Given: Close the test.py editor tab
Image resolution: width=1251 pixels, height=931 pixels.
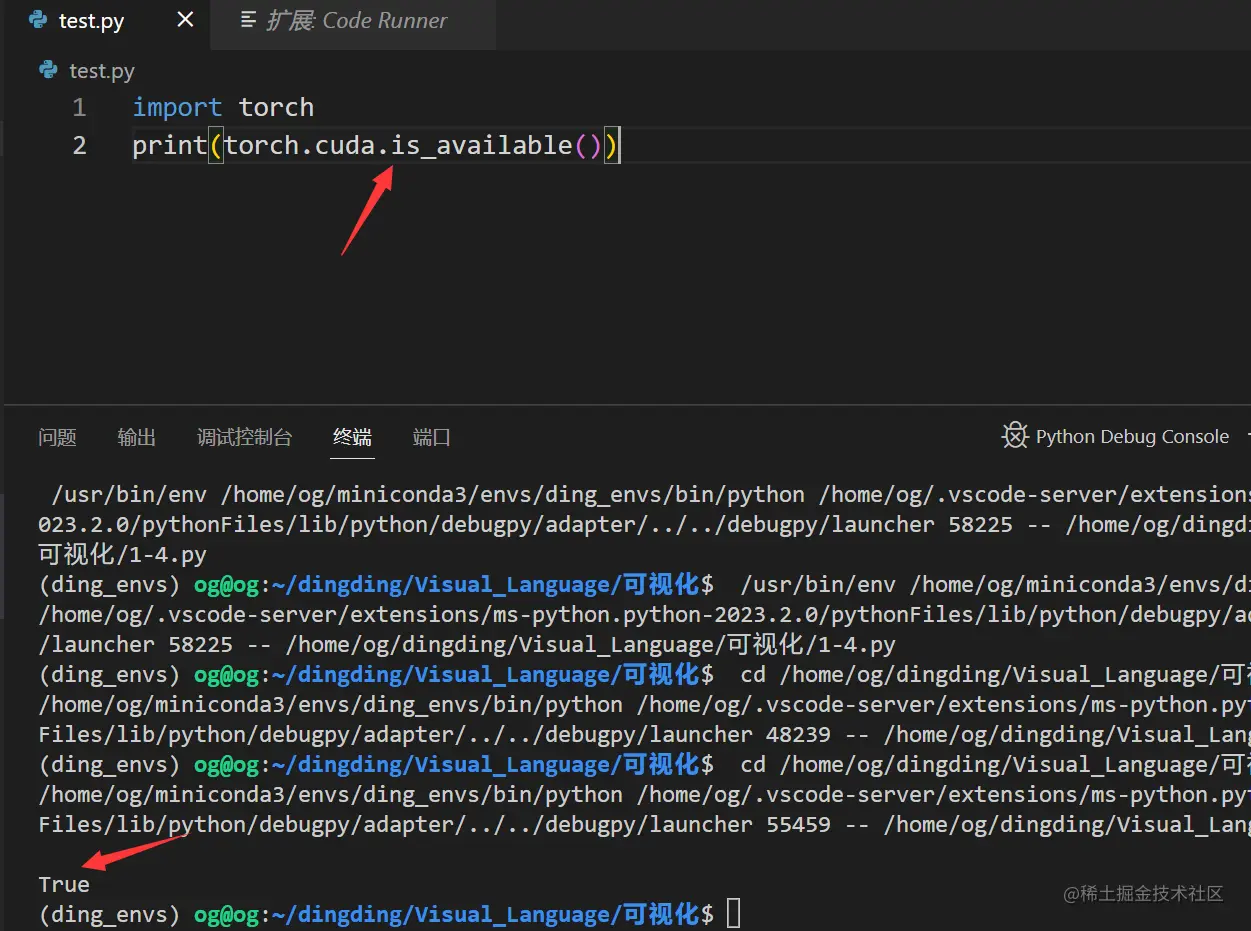Looking at the screenshot, I should tap(185, 20).
